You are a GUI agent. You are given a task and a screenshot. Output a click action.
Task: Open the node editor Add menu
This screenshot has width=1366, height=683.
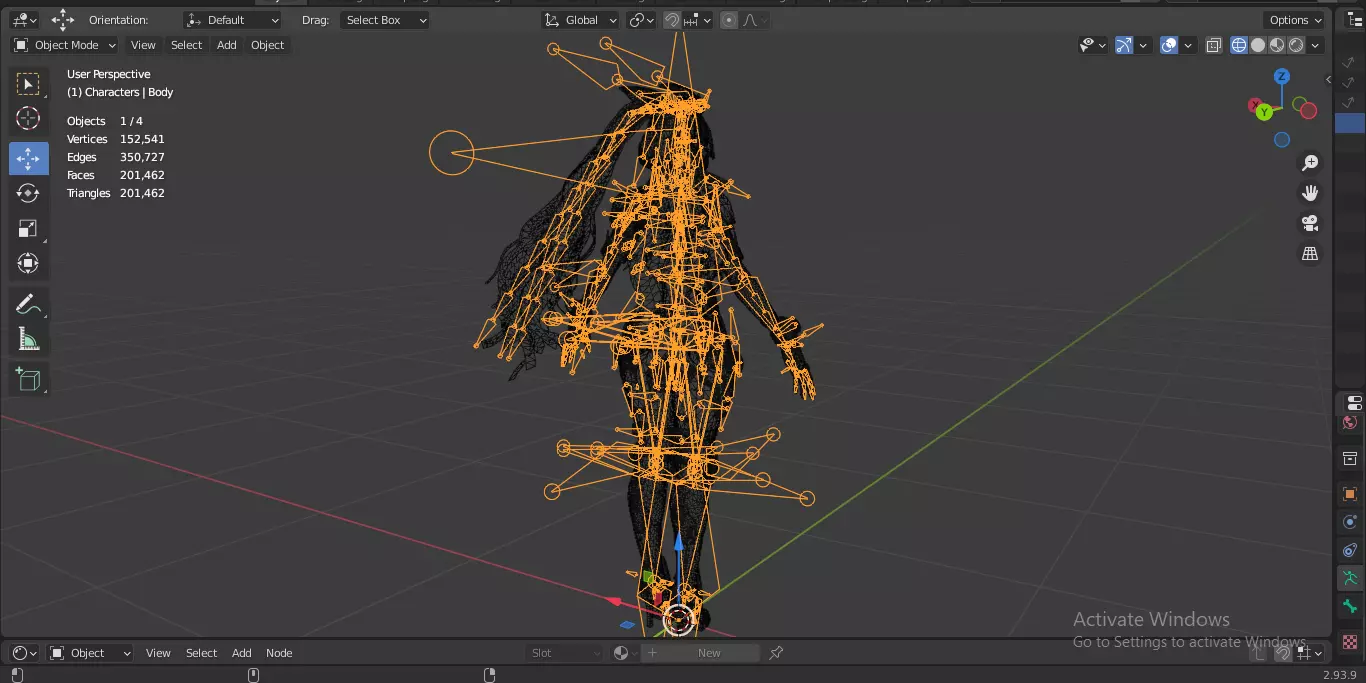(x=242, y=653)
